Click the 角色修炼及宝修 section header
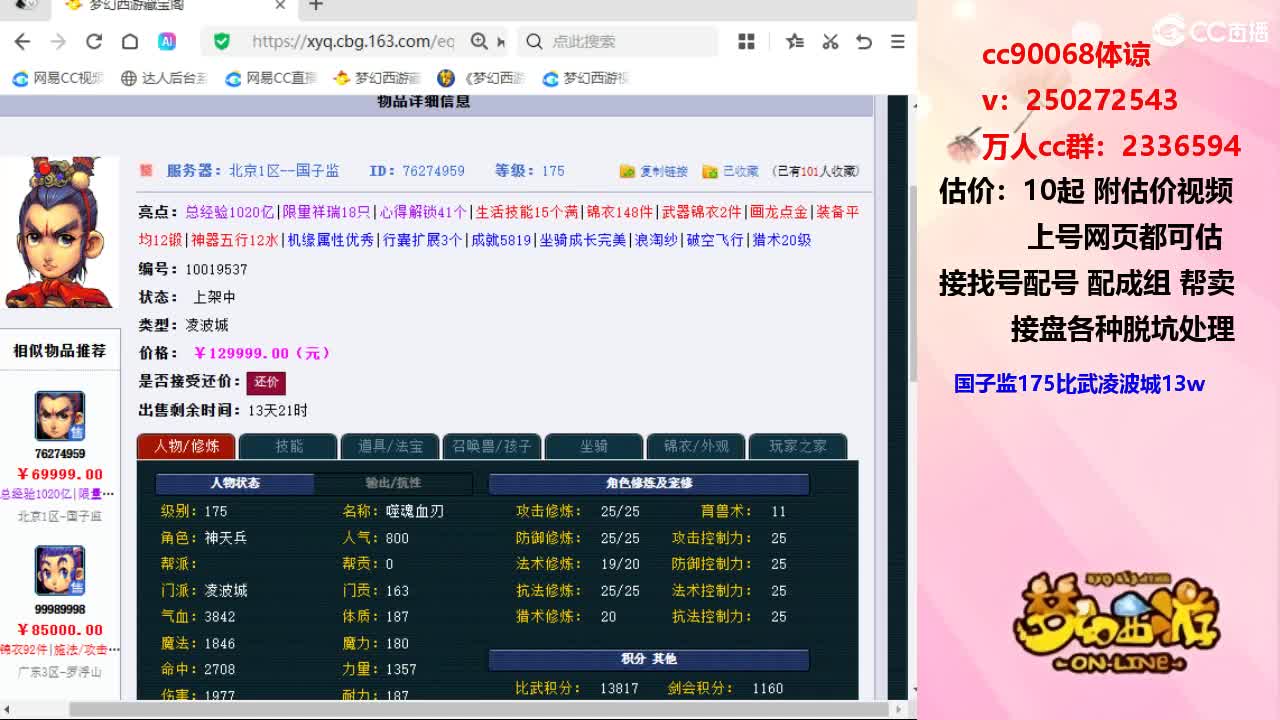 [649, 483]
